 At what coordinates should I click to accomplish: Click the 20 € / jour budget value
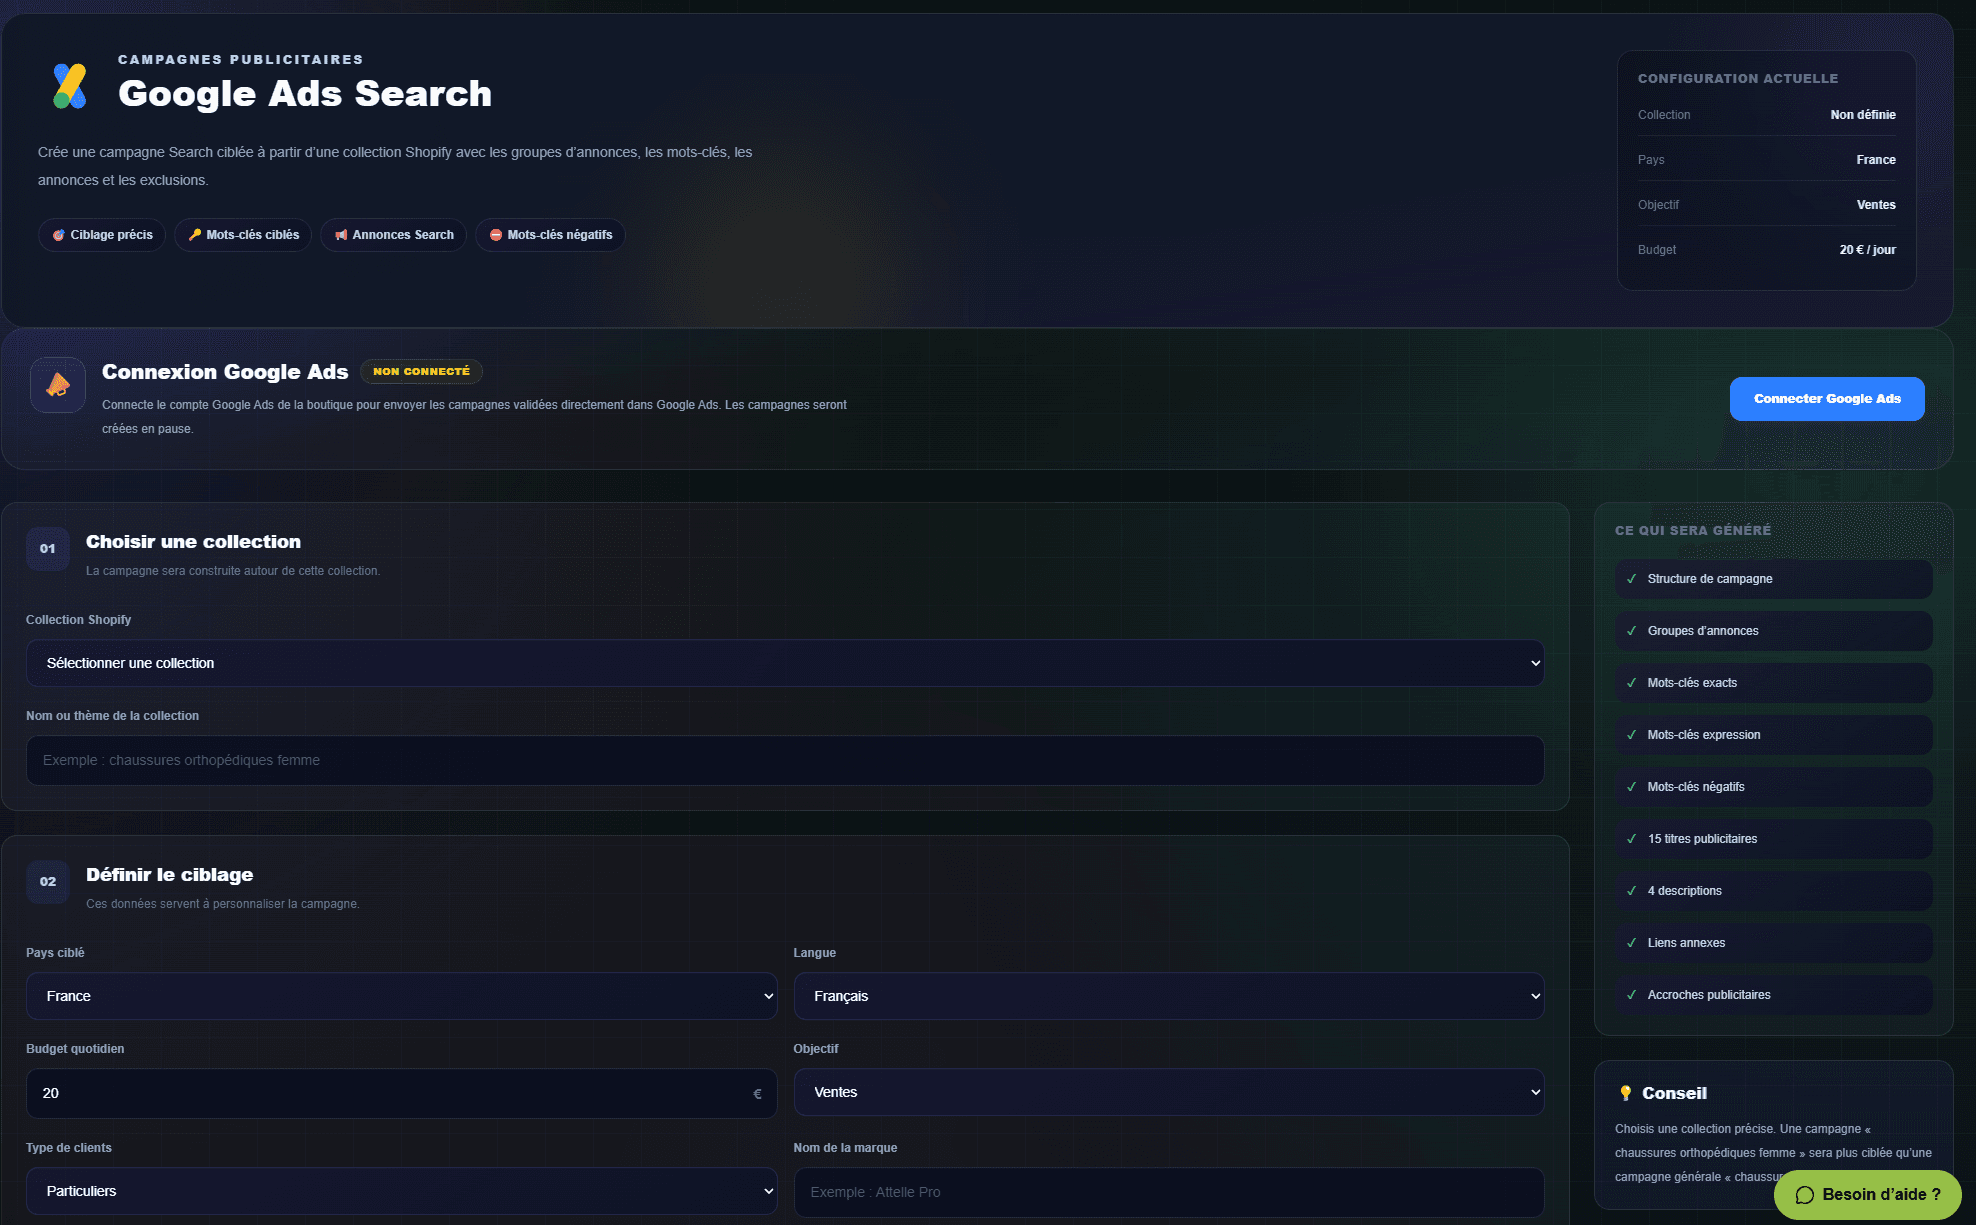coord(1868,250)
